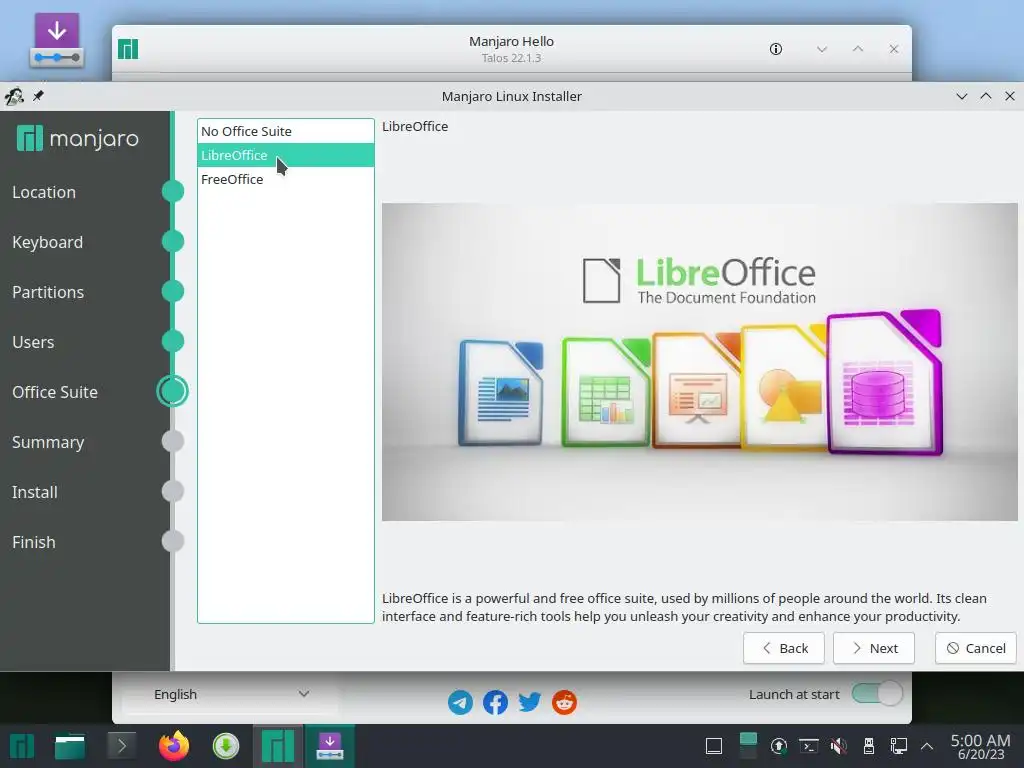Select the No Office Suite option
The image size is (1024, 768).
pyautogui.click(x=285, y=131)
